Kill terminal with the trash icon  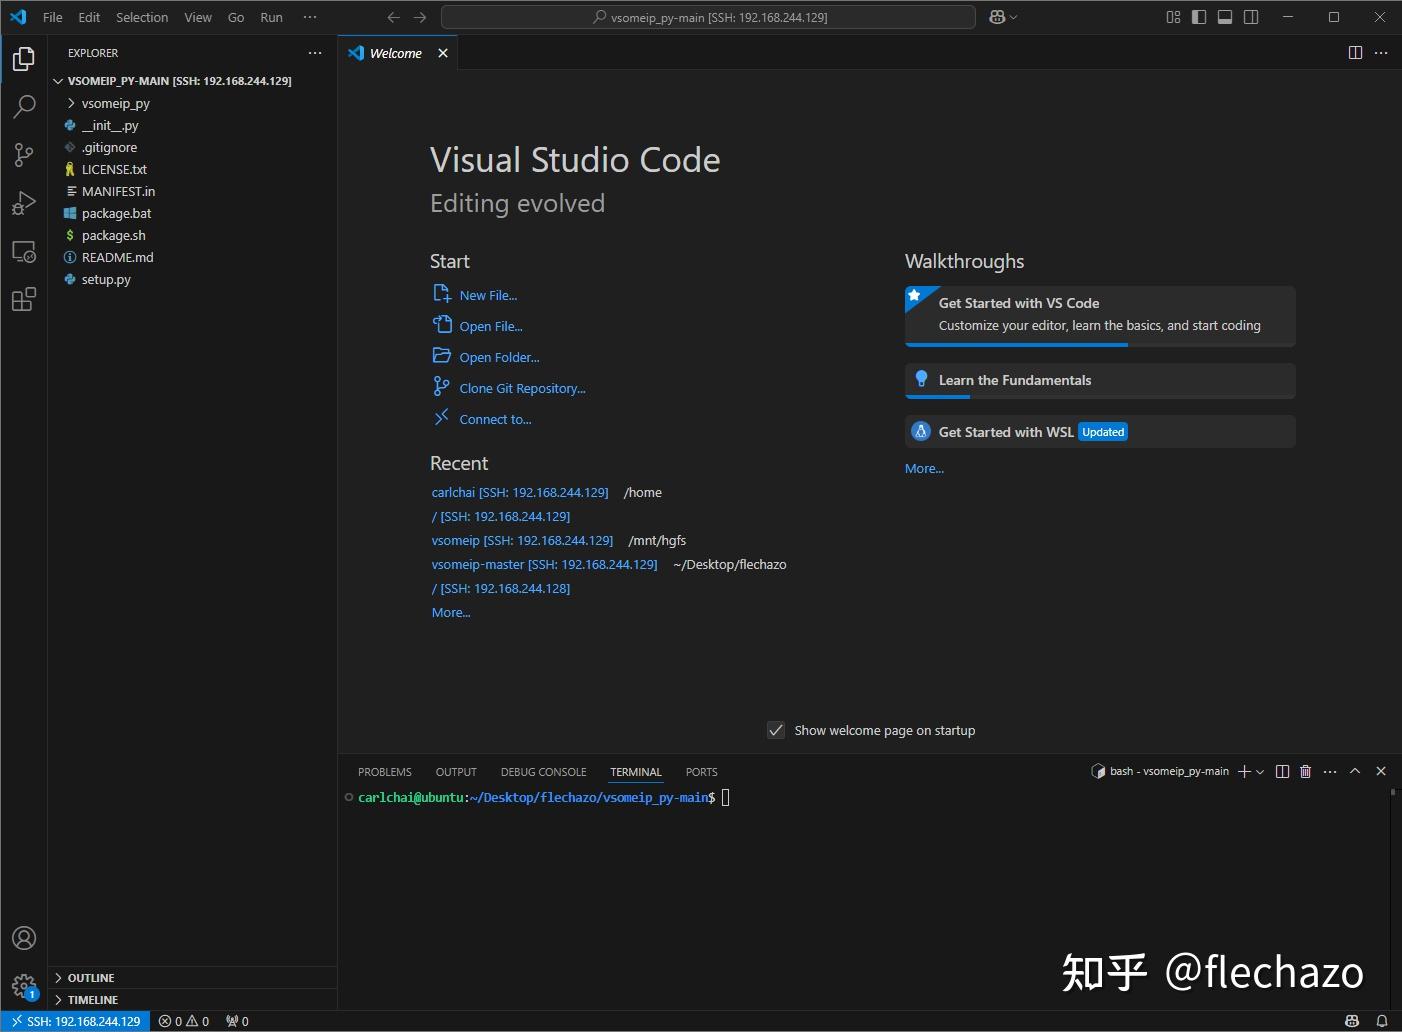(1305, 771)
